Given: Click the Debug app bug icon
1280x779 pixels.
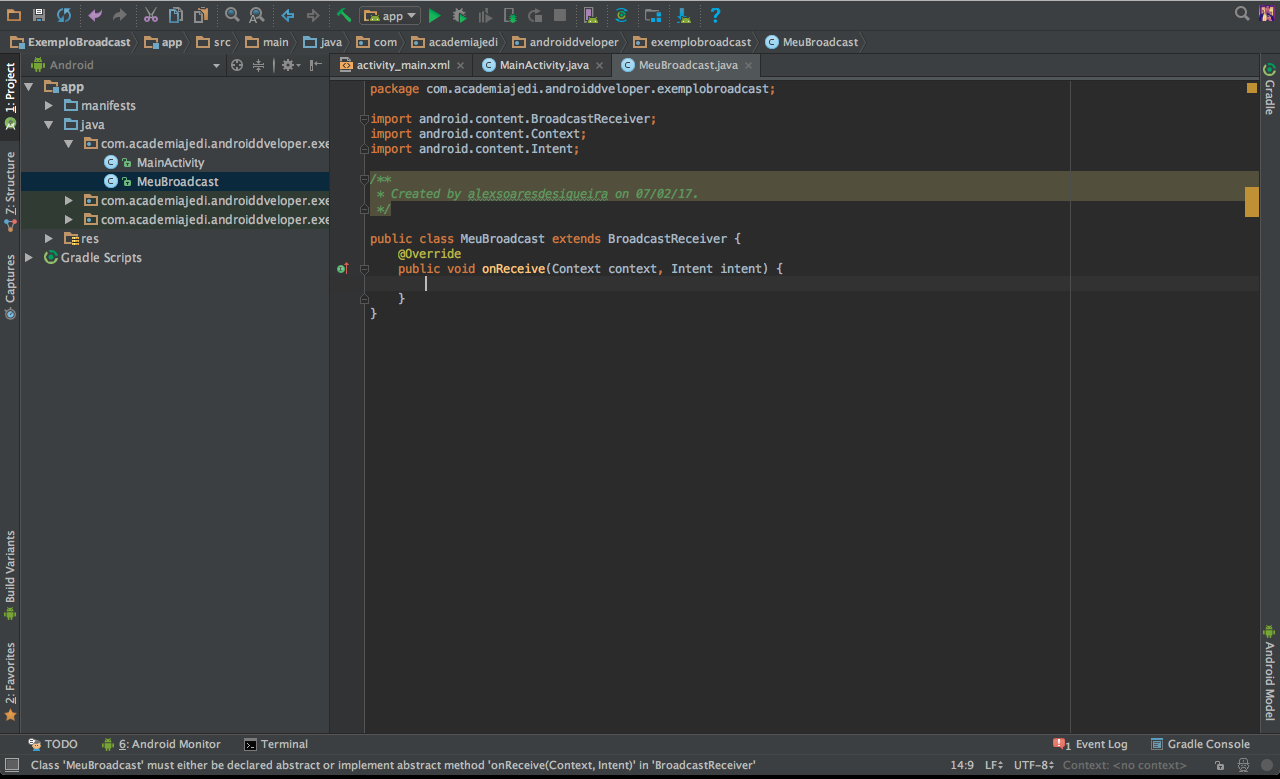Looking at the screenshot, I should 459,15.
